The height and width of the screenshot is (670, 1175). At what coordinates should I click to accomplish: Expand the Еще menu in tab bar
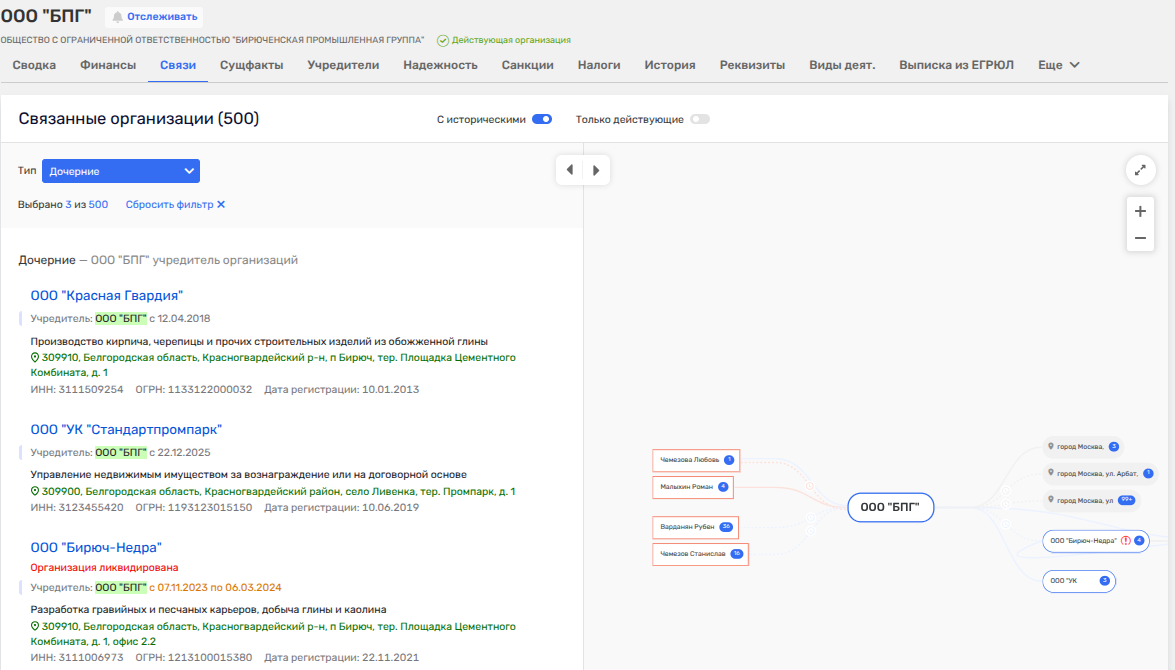pyautogui.click(x=1058, y=65)
